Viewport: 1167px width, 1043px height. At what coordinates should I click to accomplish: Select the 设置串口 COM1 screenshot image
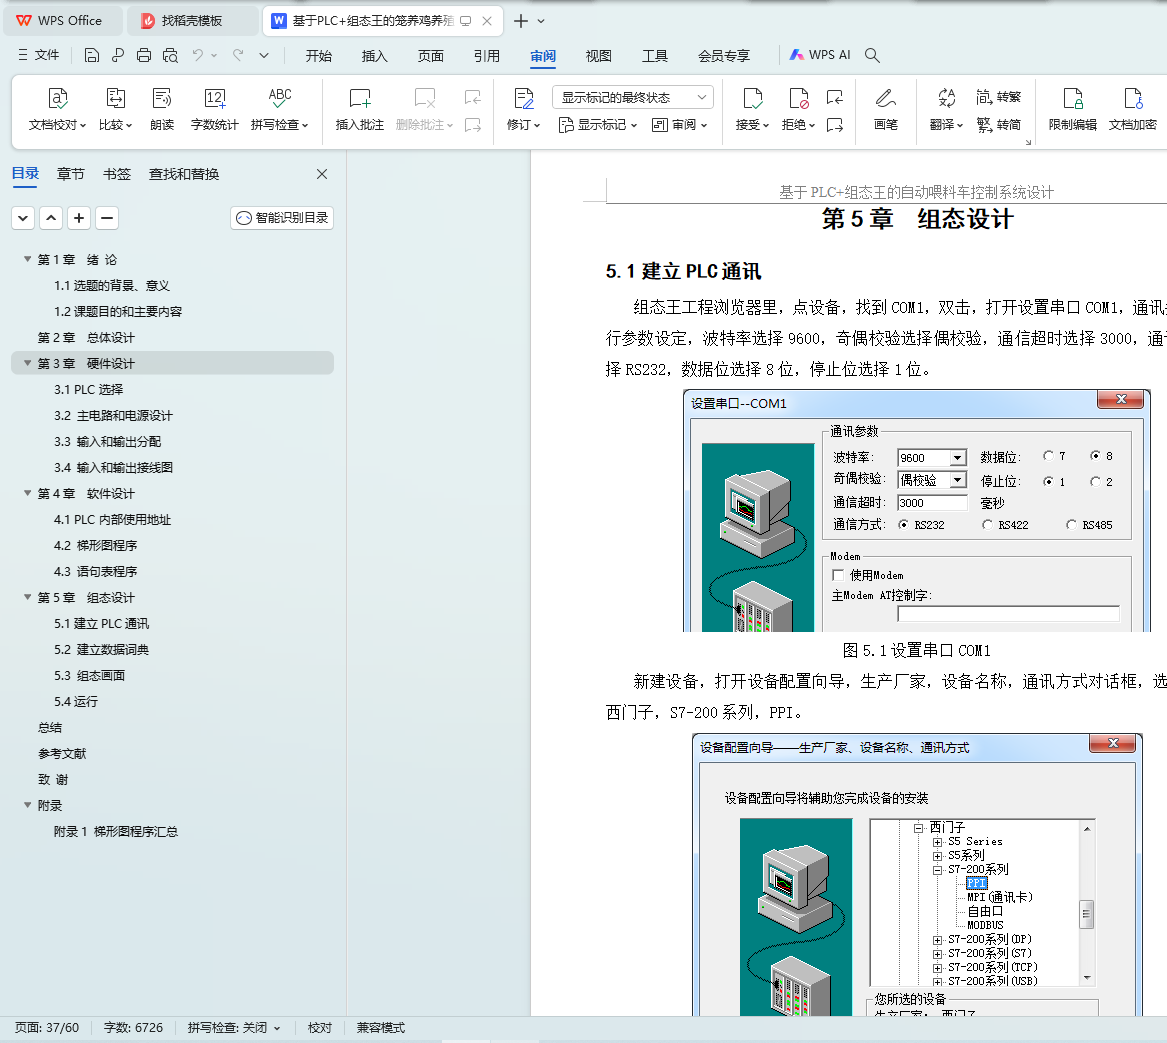pyautogui.click(x=917, y=511)
